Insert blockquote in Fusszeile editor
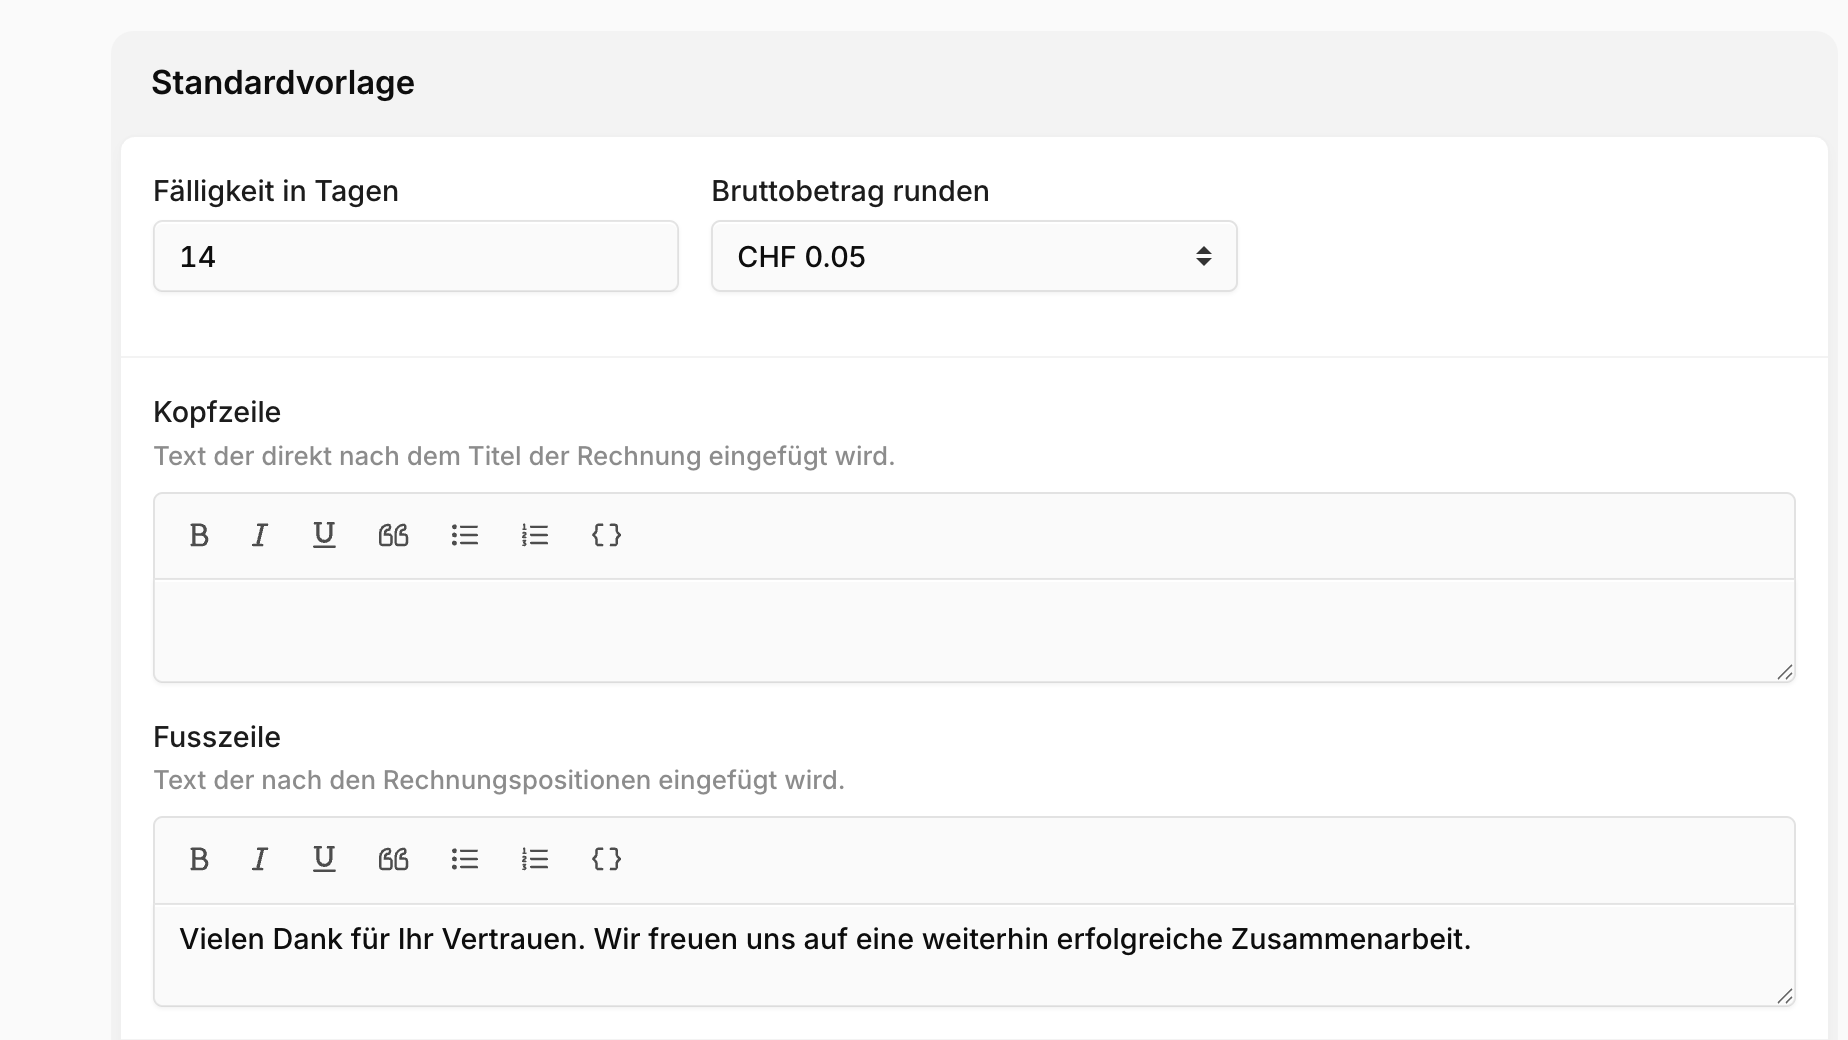 [393, 860]
